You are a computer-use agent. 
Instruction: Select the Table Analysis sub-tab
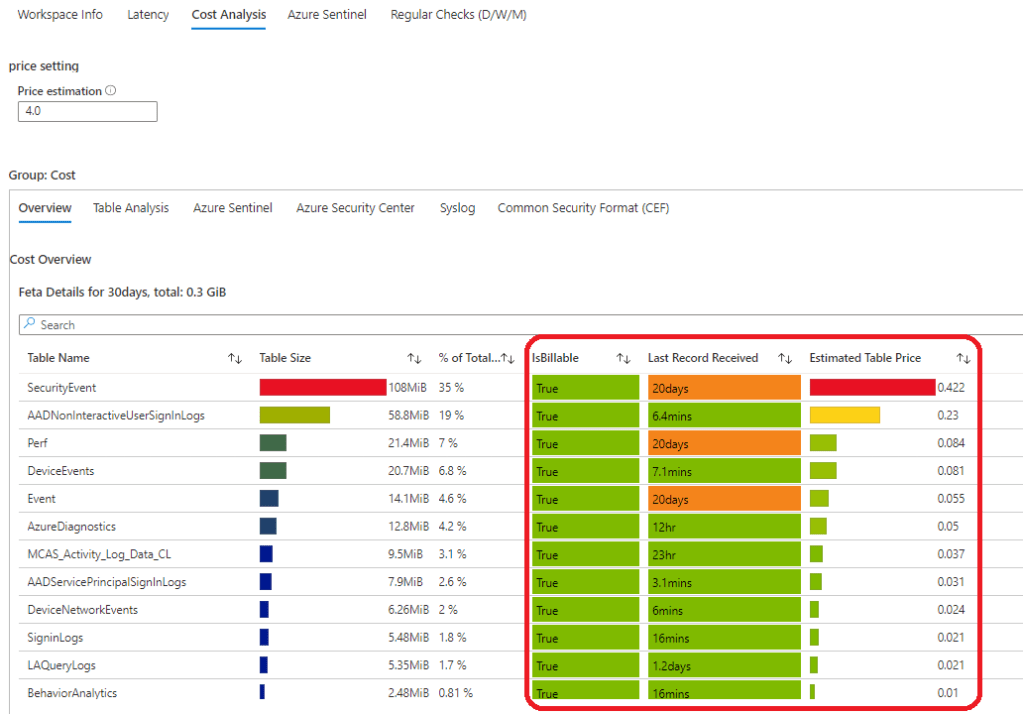point(131,208)
